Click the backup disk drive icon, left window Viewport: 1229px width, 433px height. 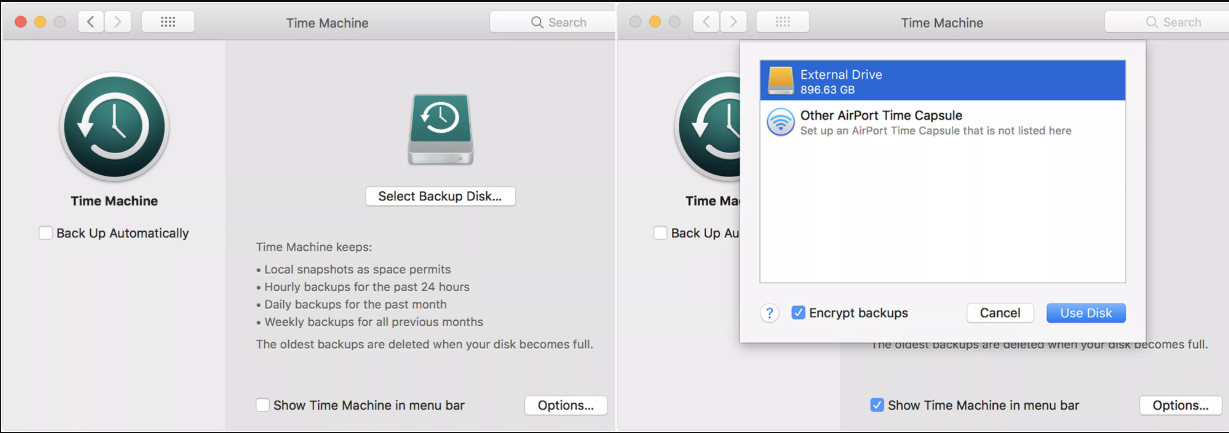coord(441,128)
